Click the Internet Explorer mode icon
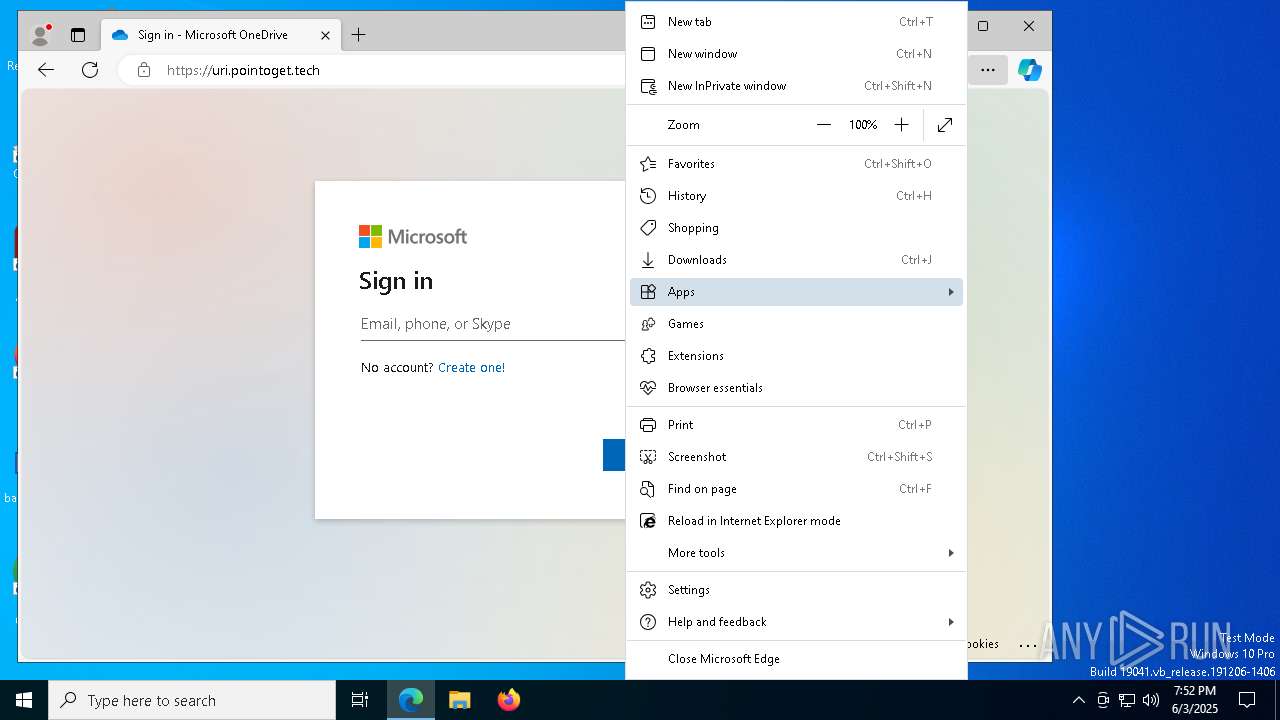 (x=648, y=521)
